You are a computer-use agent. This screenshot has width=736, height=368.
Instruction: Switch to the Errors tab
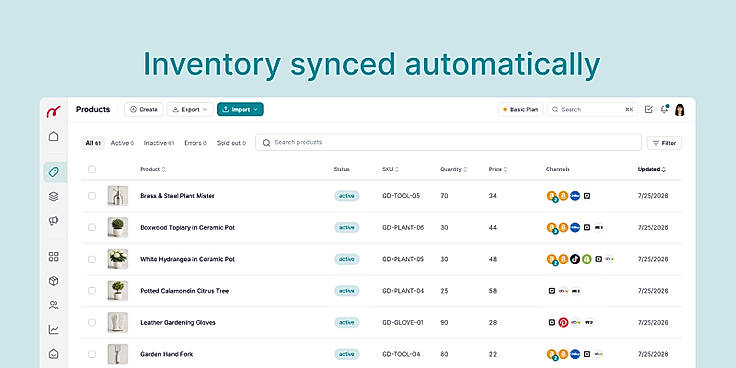195,143
